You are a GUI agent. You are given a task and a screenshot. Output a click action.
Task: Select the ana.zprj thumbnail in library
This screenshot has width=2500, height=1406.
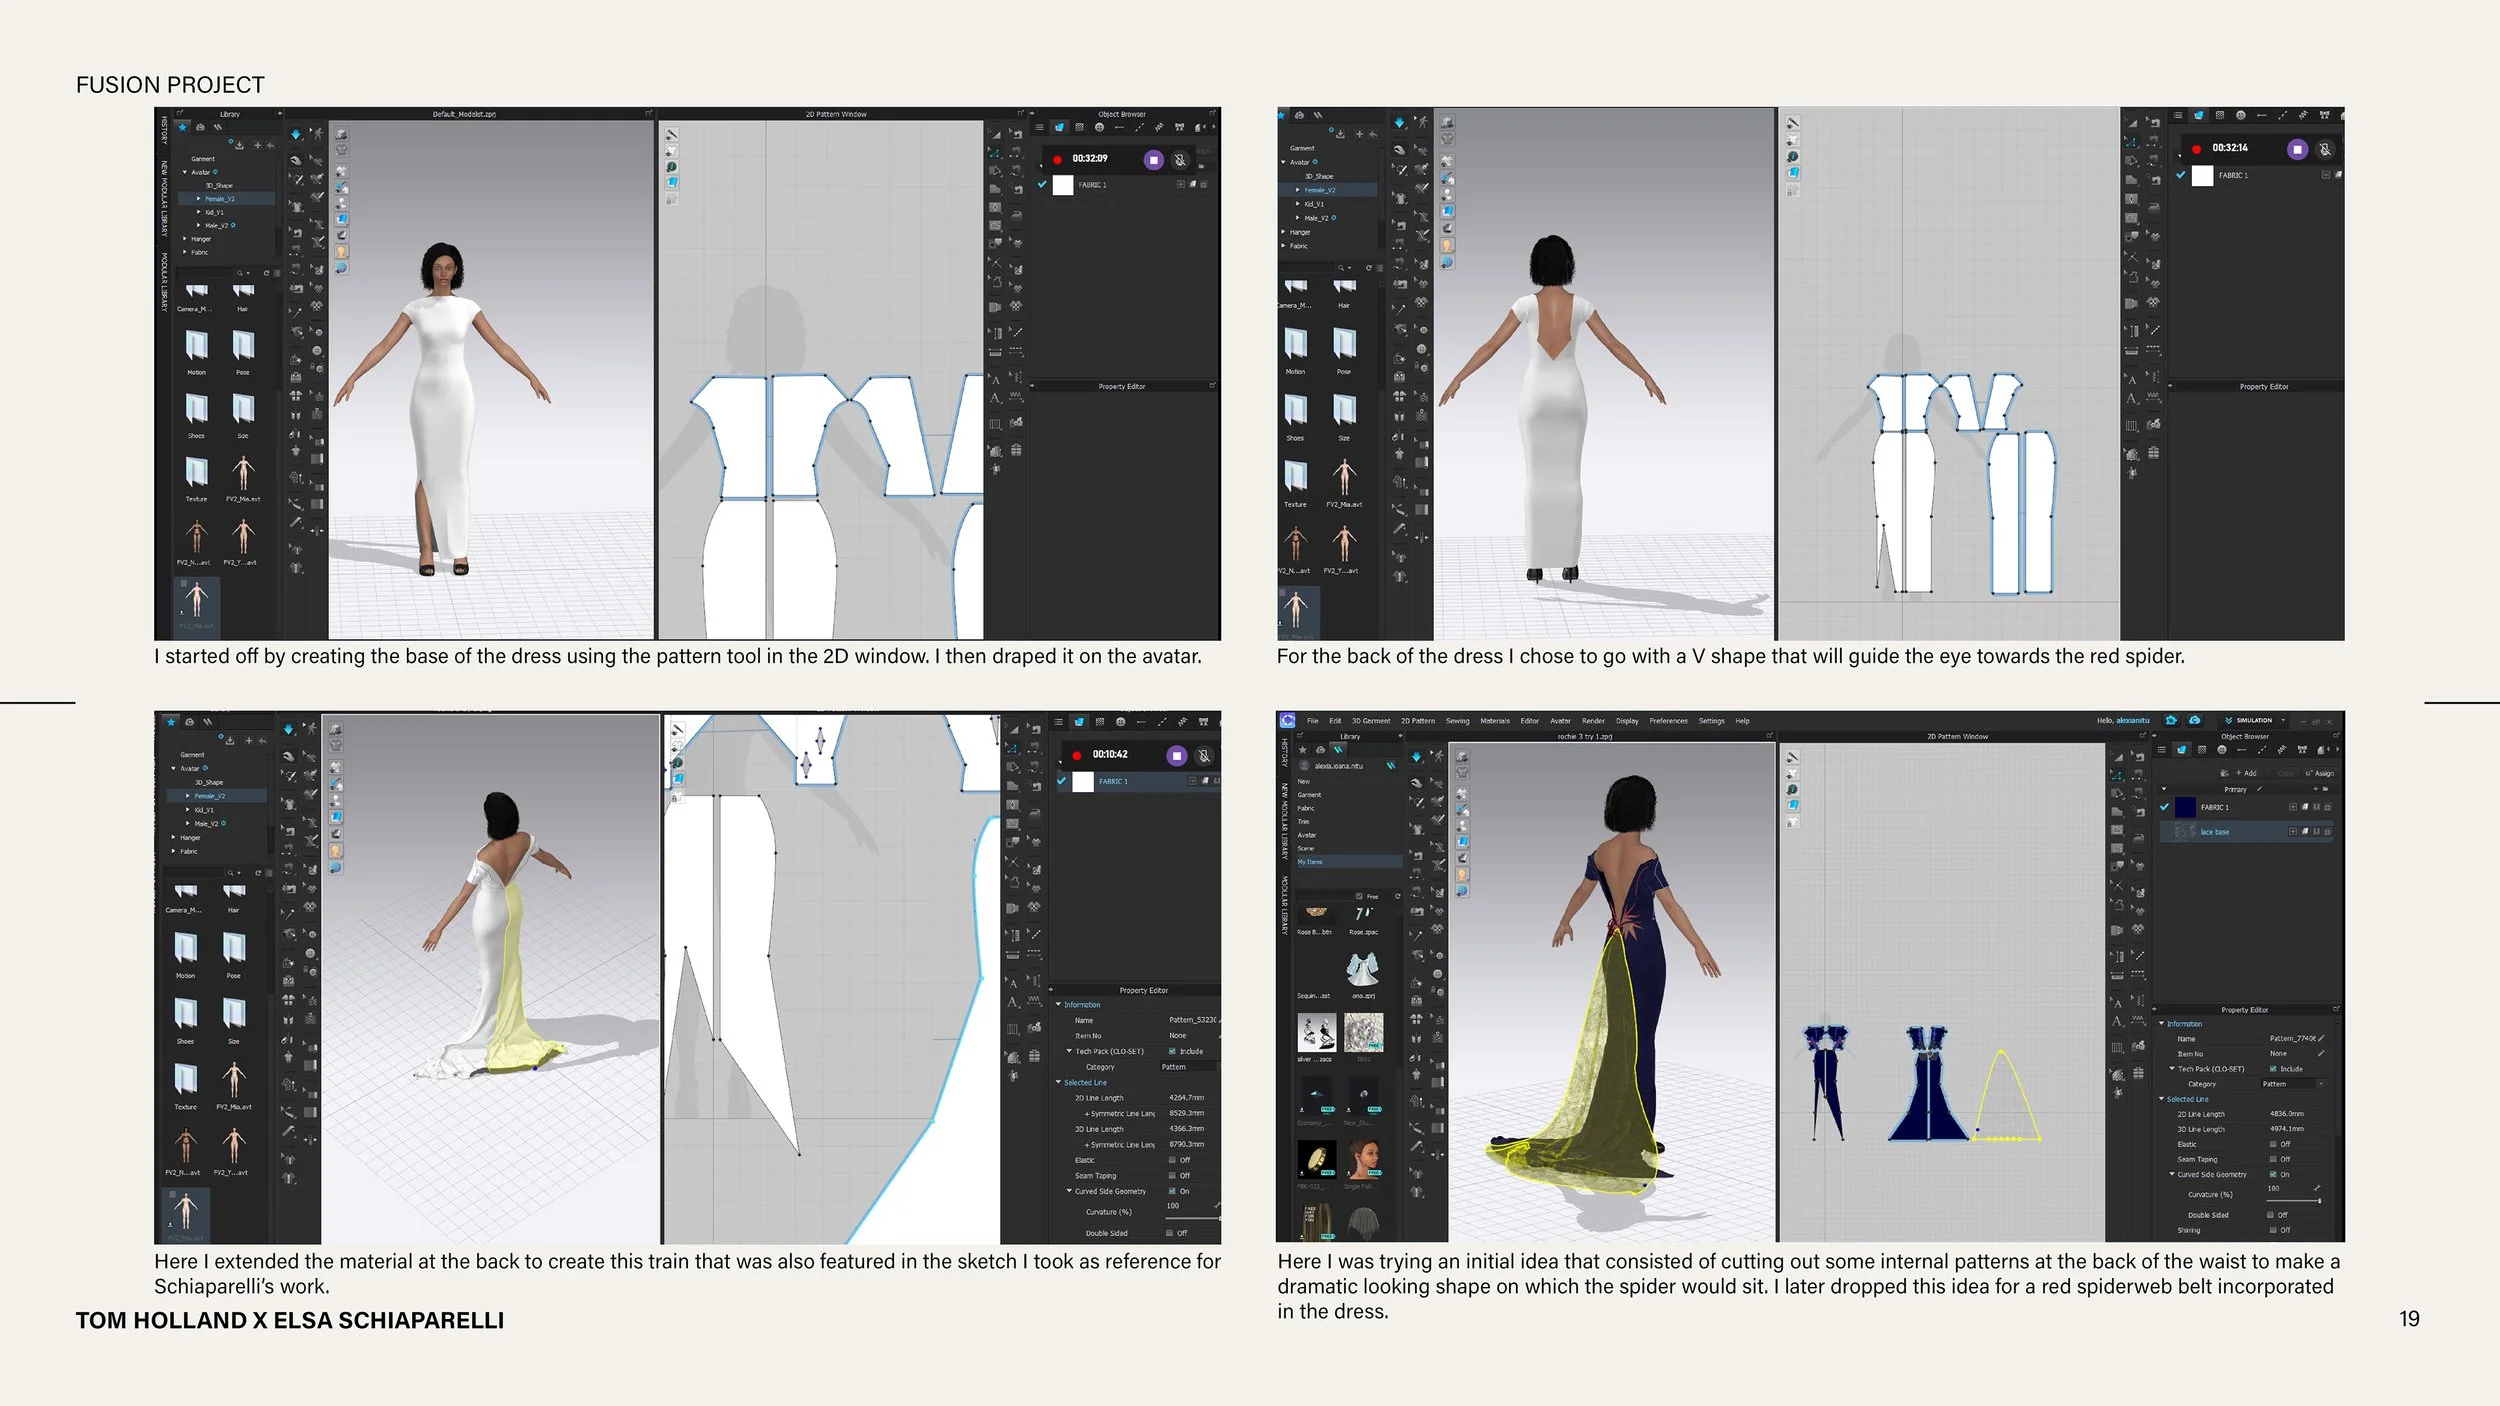1362,970
